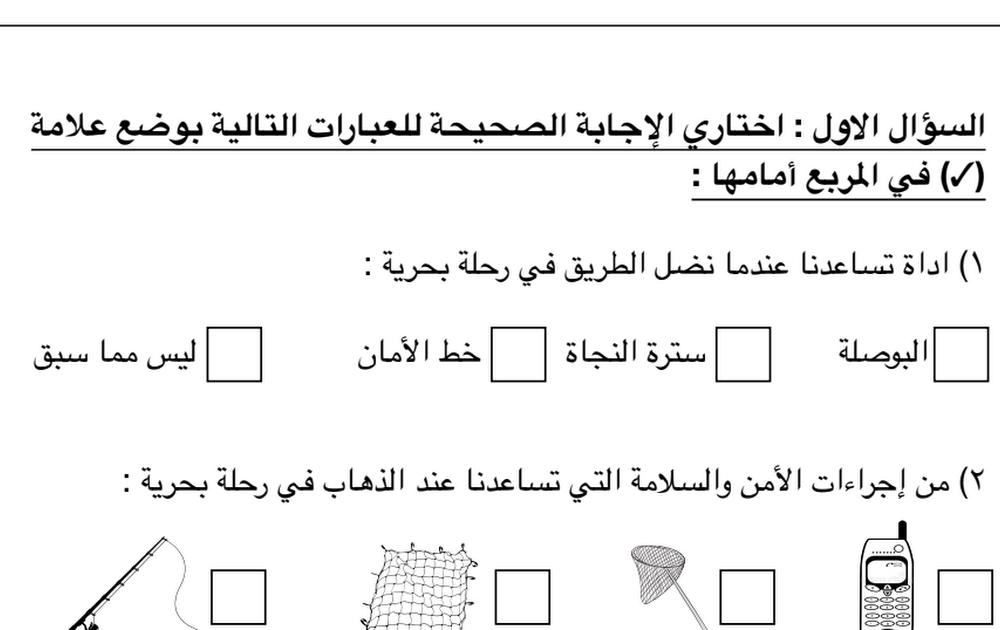This screenshot has width=1000, height=630.
Task: Click question two text about الأمن والسلامة
Action: tap(554, 483)
